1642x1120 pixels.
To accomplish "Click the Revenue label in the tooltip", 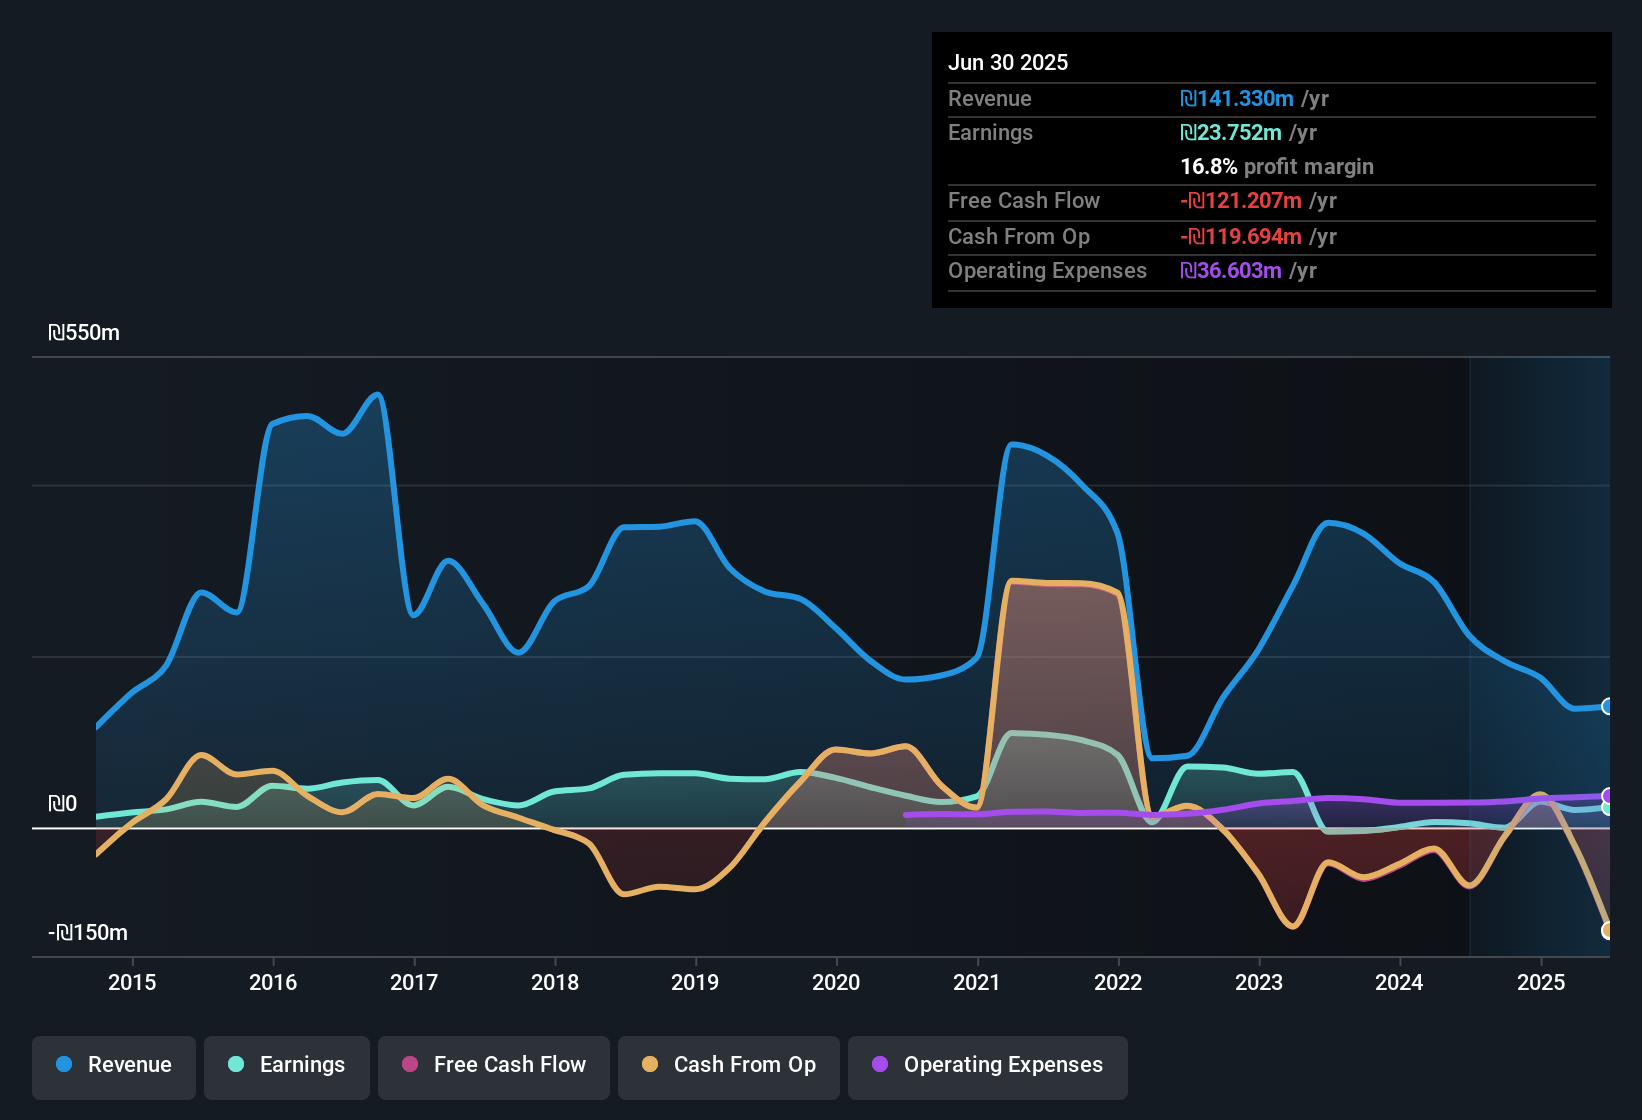I will 990,98.
